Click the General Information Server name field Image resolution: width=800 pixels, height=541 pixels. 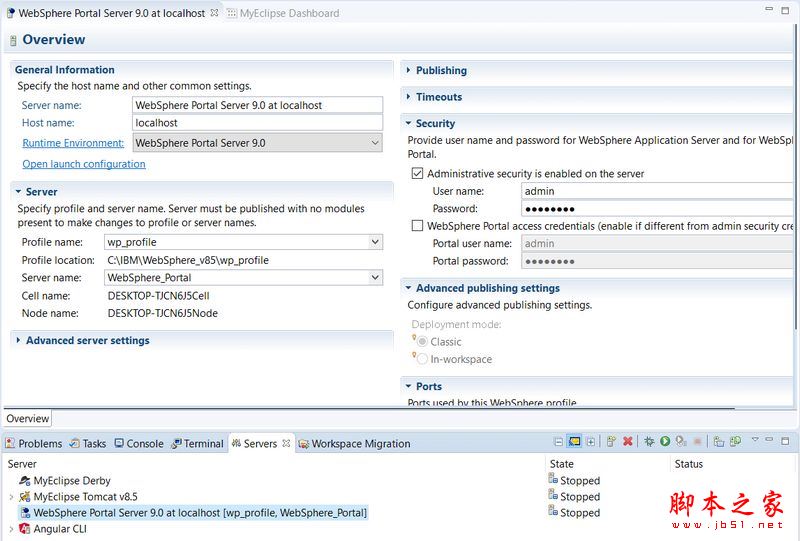pos(257,105)
